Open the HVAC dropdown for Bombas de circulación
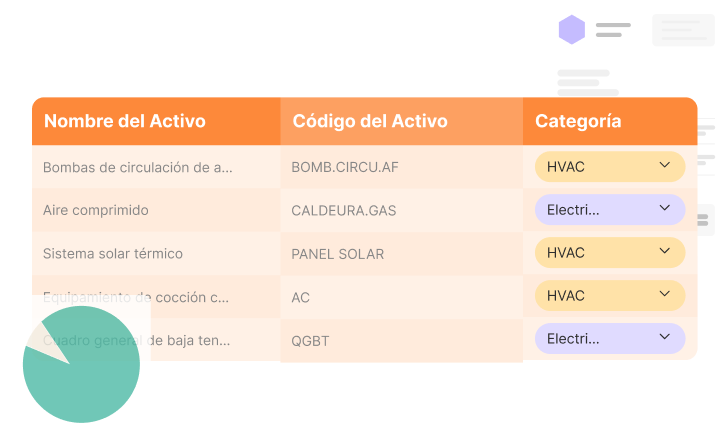This screenshot has width=728, height=444. (x=609, y=167)
